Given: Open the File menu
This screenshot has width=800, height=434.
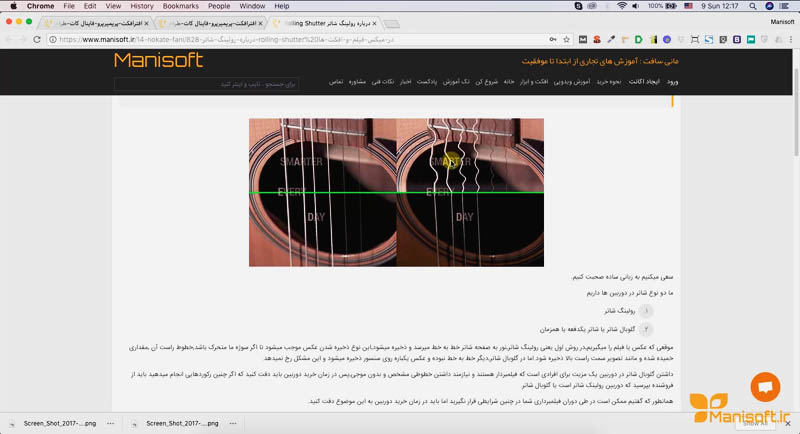Looking at the screenshot, I should pyautogui.click(x=69, y=6).
